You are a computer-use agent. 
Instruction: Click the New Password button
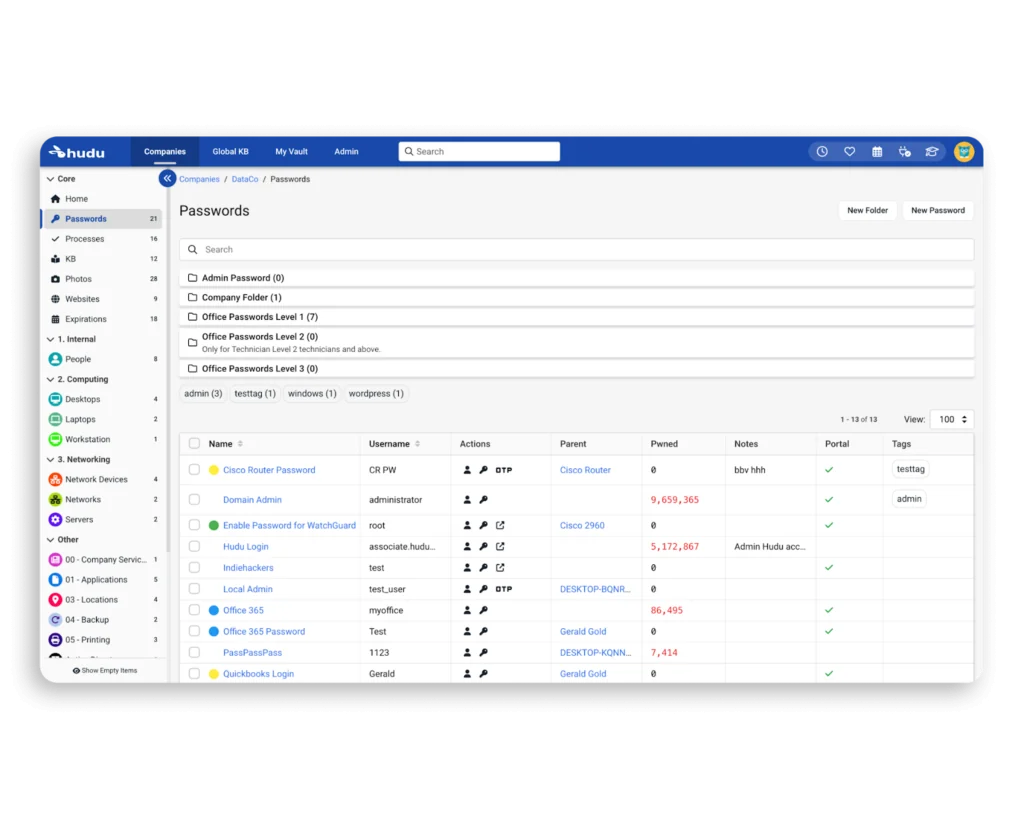click(937, 211)
